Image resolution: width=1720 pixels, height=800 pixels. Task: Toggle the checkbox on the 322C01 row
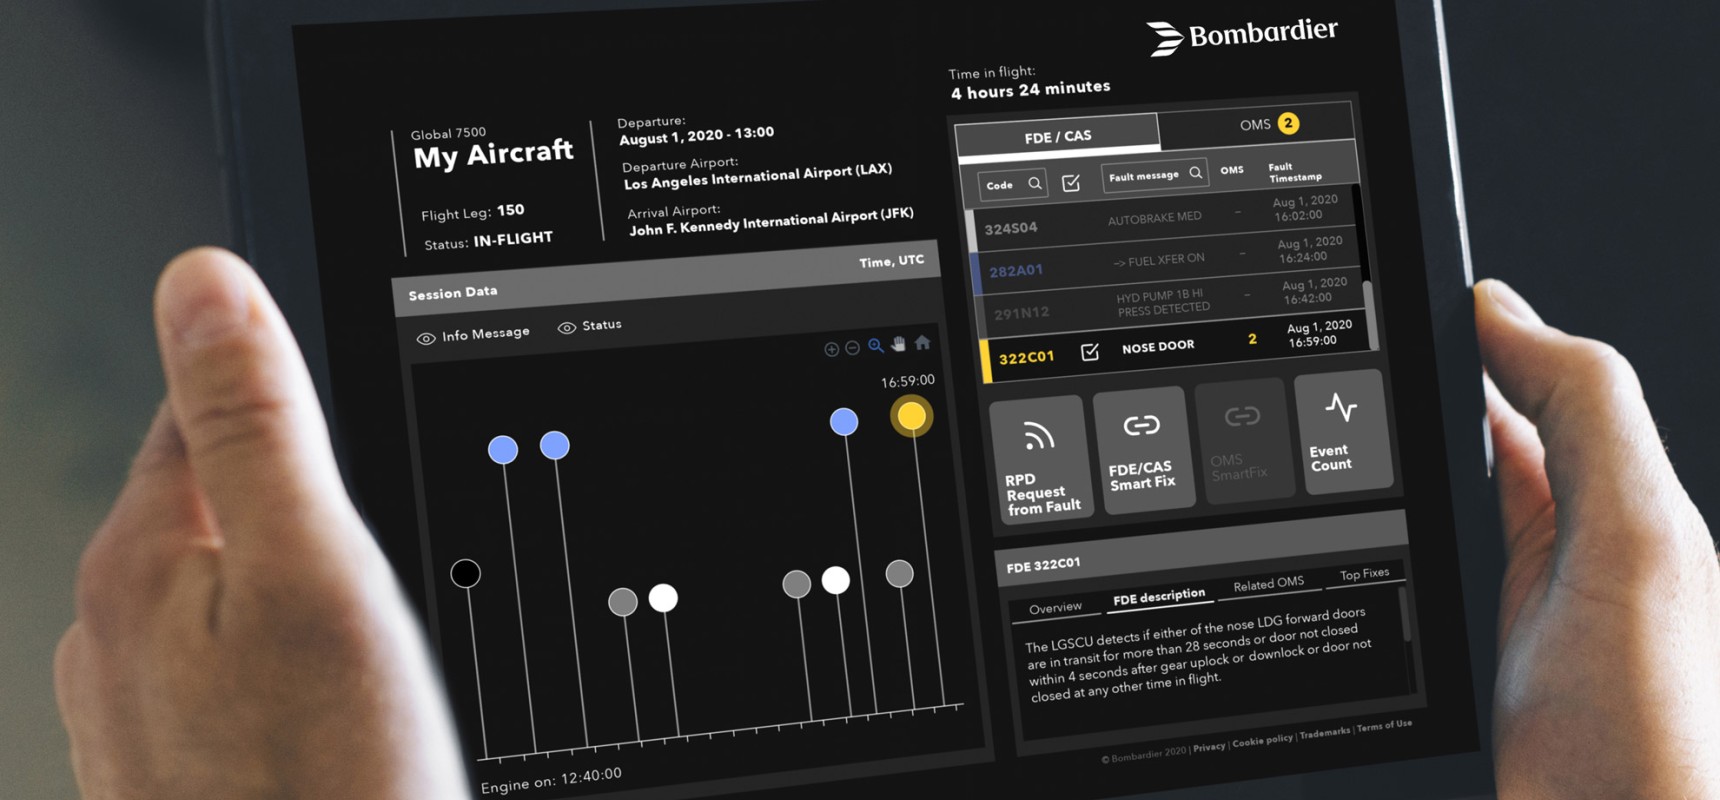click(1090, 352)
